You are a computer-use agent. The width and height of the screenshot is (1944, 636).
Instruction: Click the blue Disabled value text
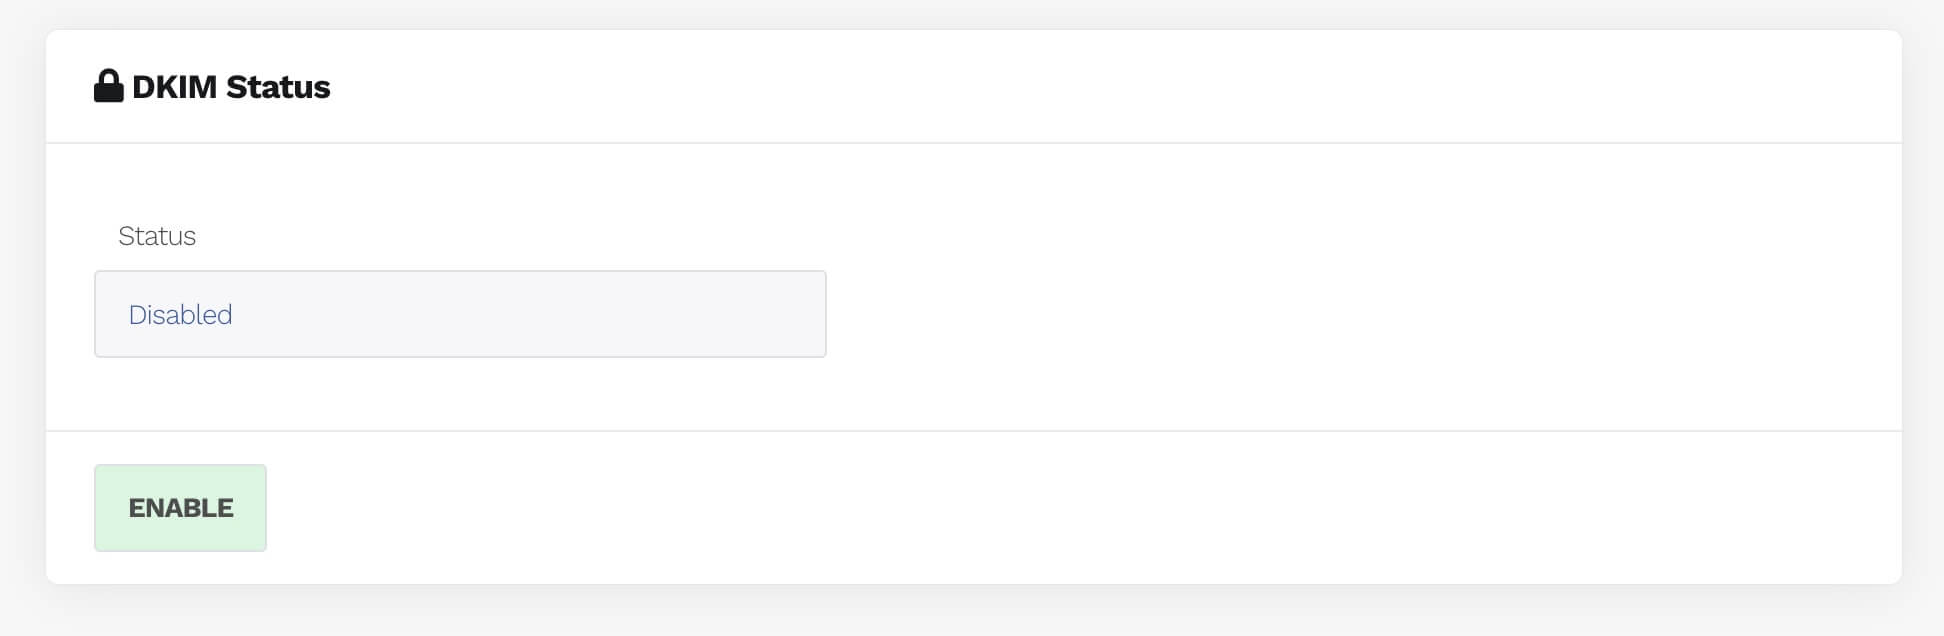(181, 315)
